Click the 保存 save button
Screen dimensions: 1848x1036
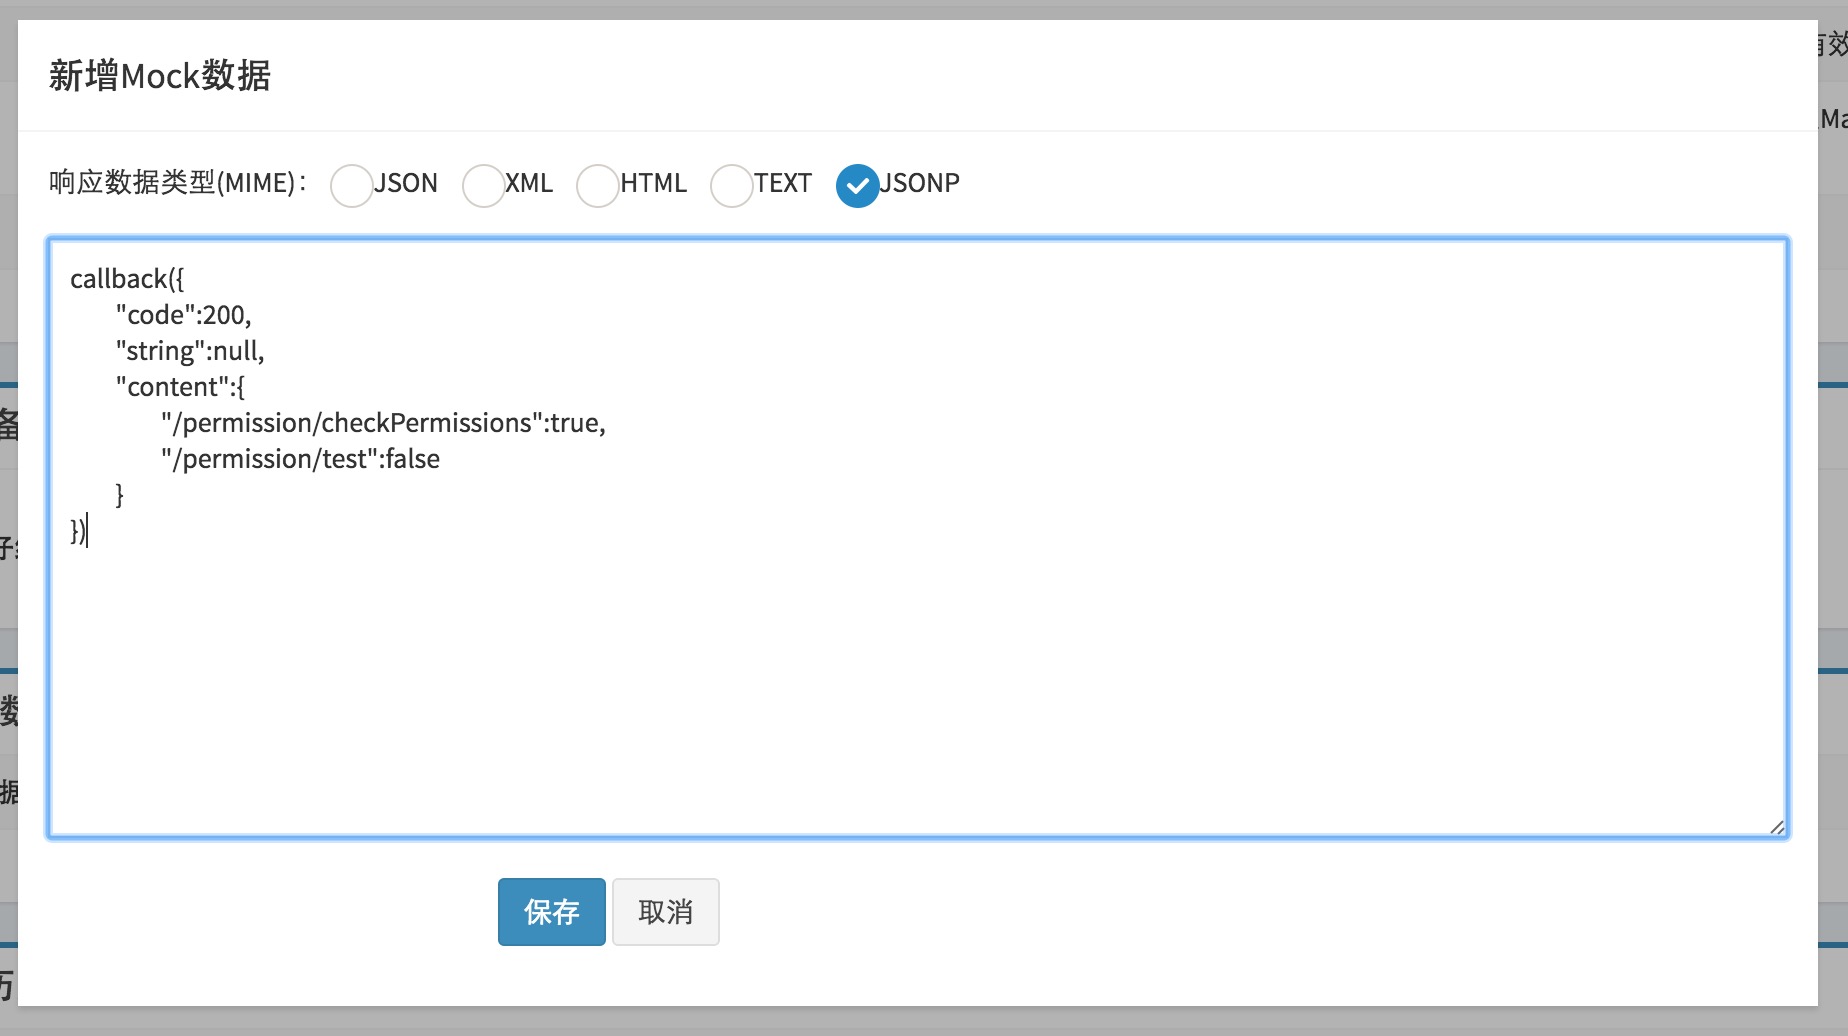[x=552, y=912]
